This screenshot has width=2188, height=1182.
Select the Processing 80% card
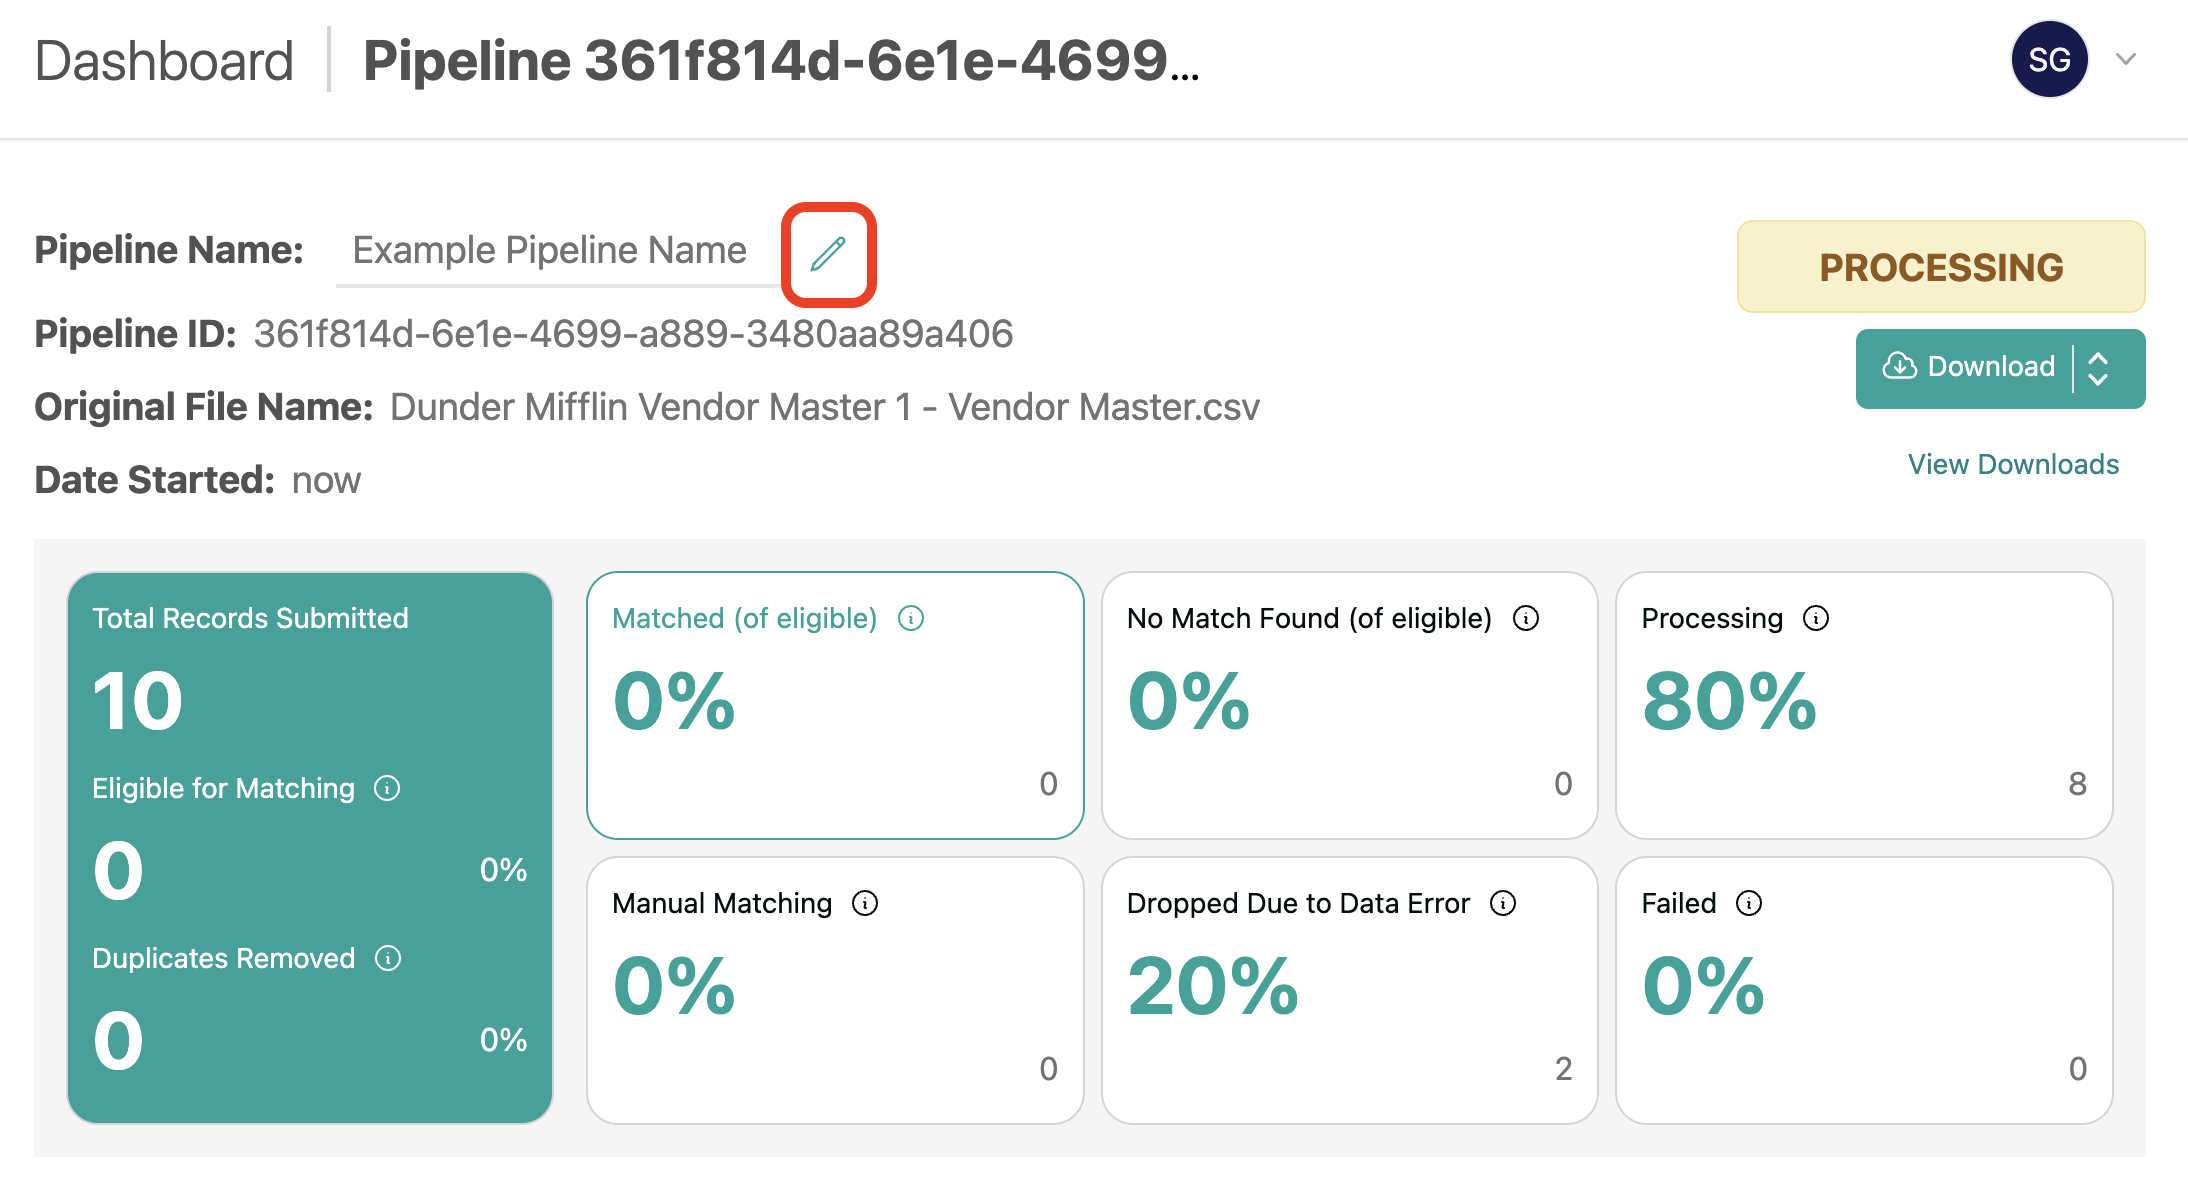click(x=1864, y=705)
